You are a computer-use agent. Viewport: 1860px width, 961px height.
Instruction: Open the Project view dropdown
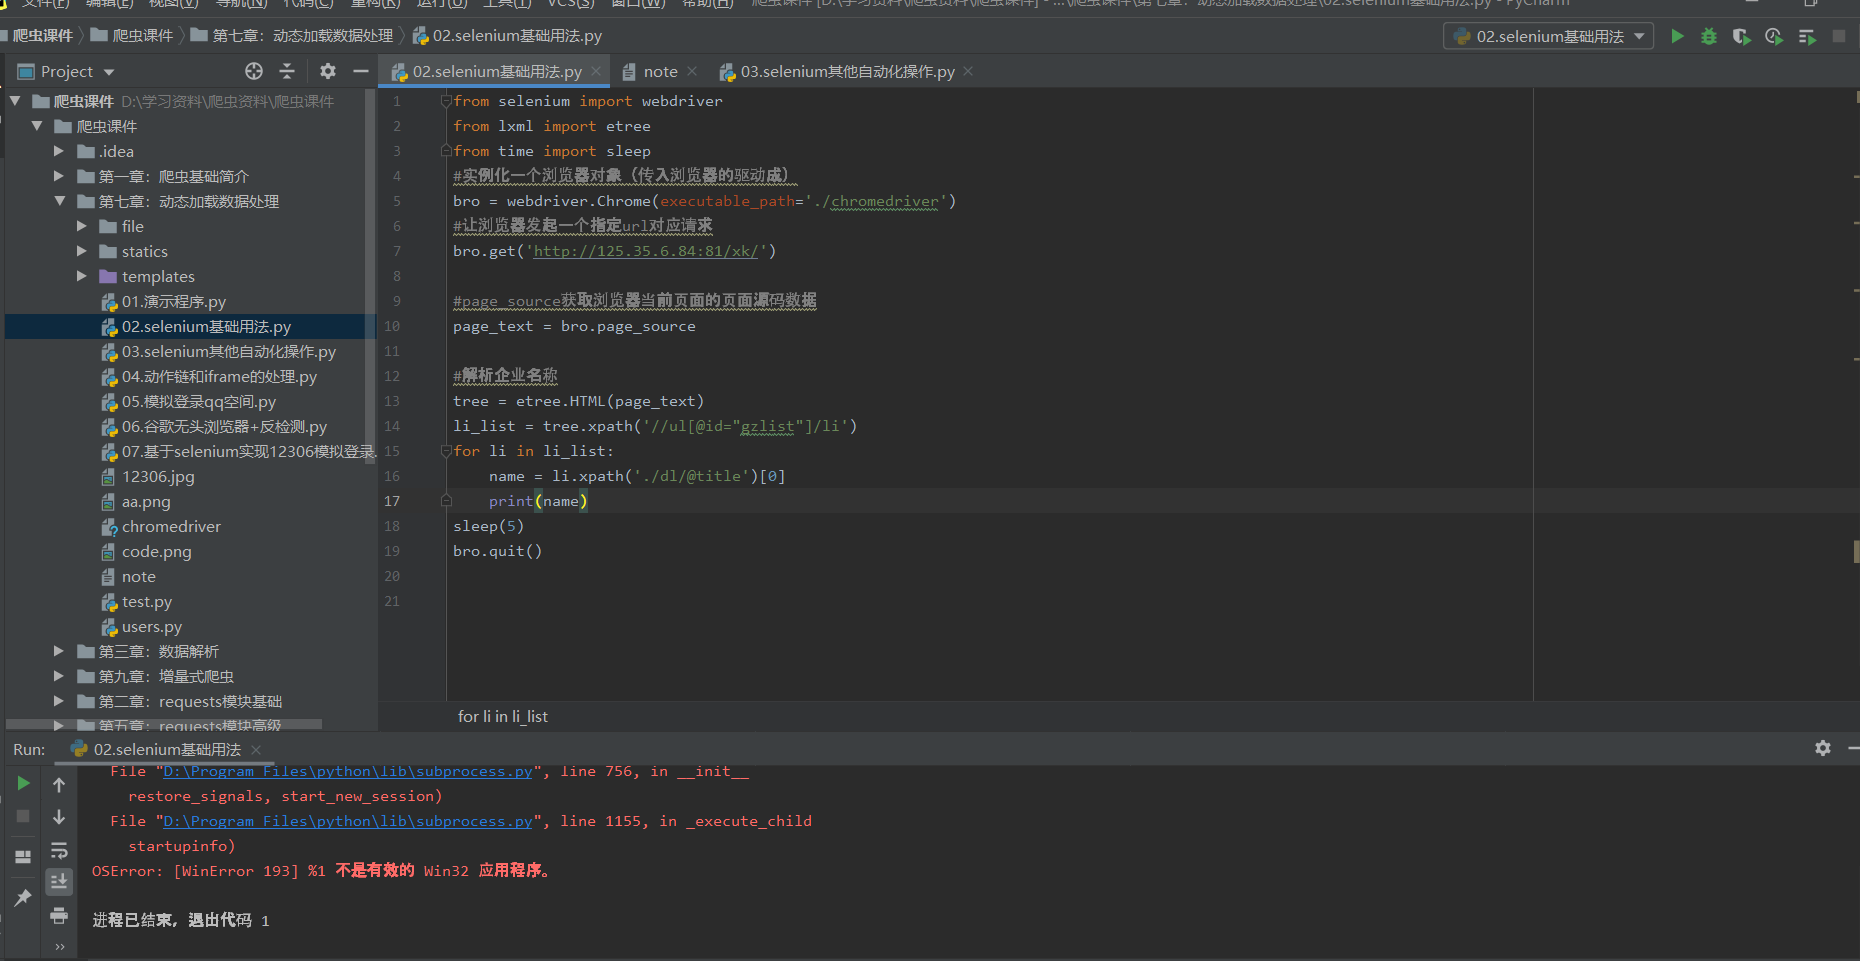(x=66, y=71)
